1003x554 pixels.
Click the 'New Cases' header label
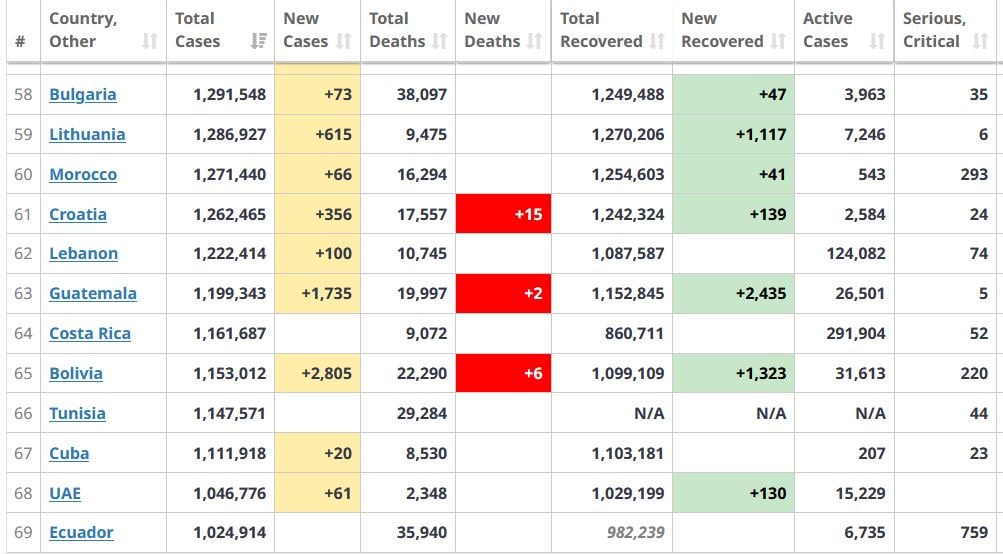(x=306, y=30)
